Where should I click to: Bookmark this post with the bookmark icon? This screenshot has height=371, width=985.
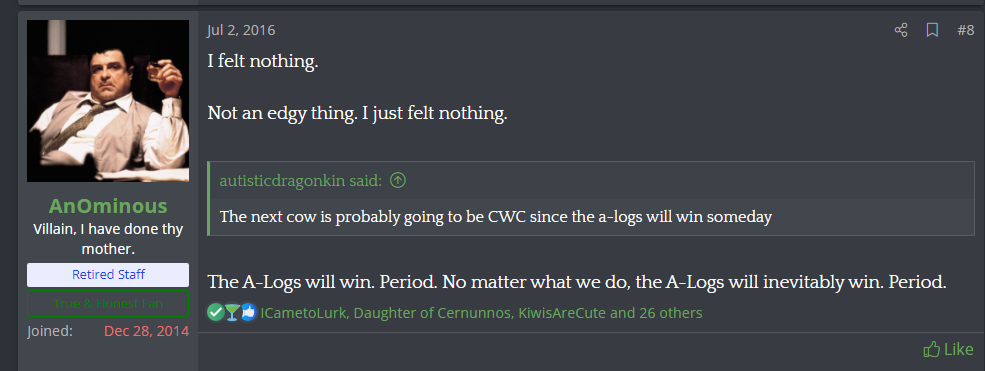pyautogui.click(x=932, y=30)
